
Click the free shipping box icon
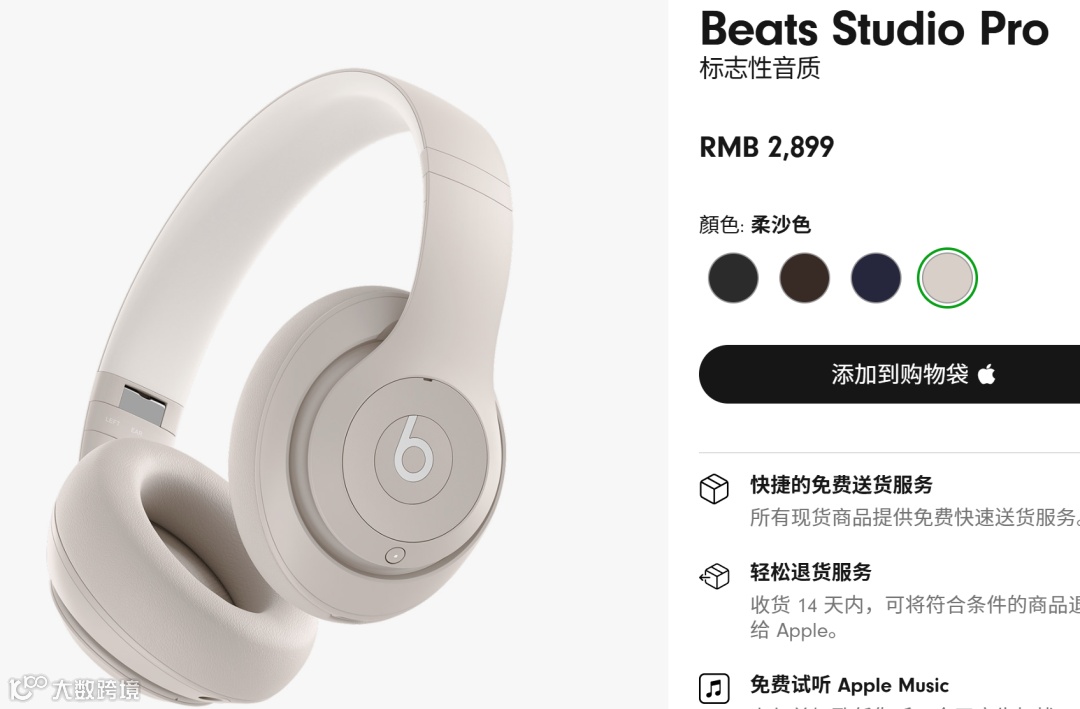pyautogui.click(x=714, y=489)
